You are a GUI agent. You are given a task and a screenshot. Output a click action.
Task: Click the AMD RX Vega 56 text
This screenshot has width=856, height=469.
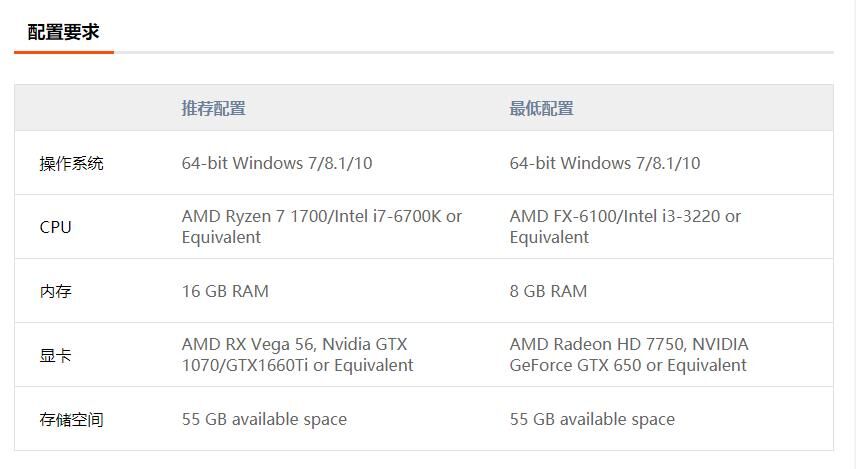click(x=246, y=344)
